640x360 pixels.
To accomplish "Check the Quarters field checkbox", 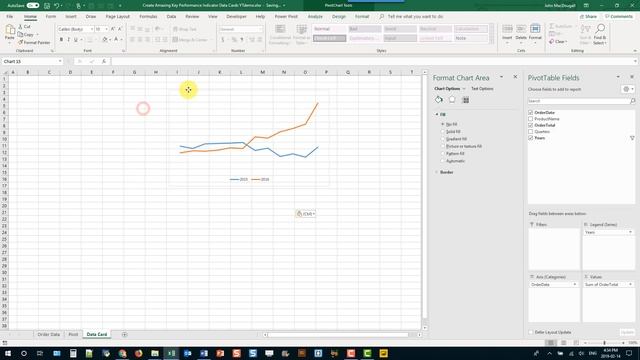I will click(531, 131).
